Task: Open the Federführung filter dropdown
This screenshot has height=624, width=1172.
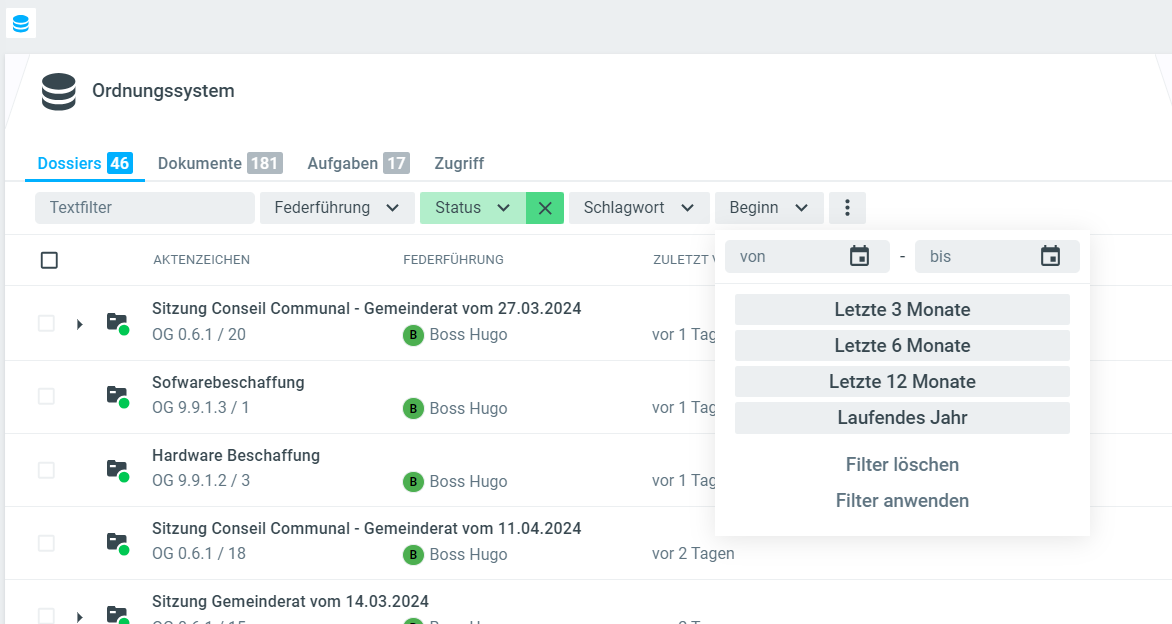Action: point(337,208)
